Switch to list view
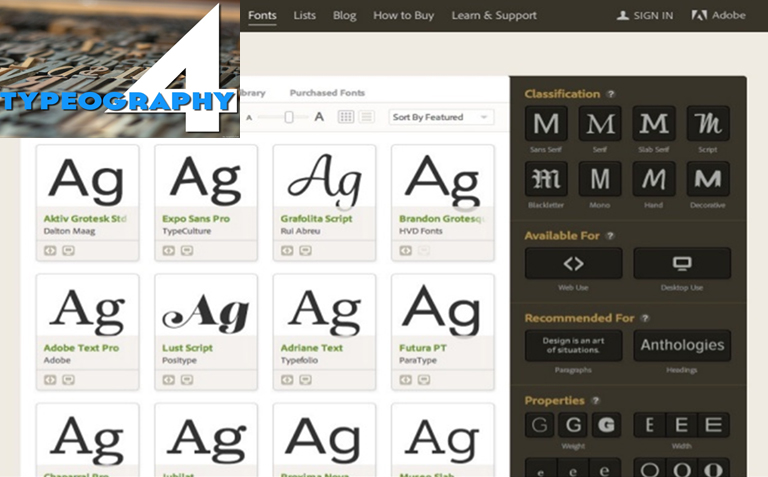 [366, 117]
